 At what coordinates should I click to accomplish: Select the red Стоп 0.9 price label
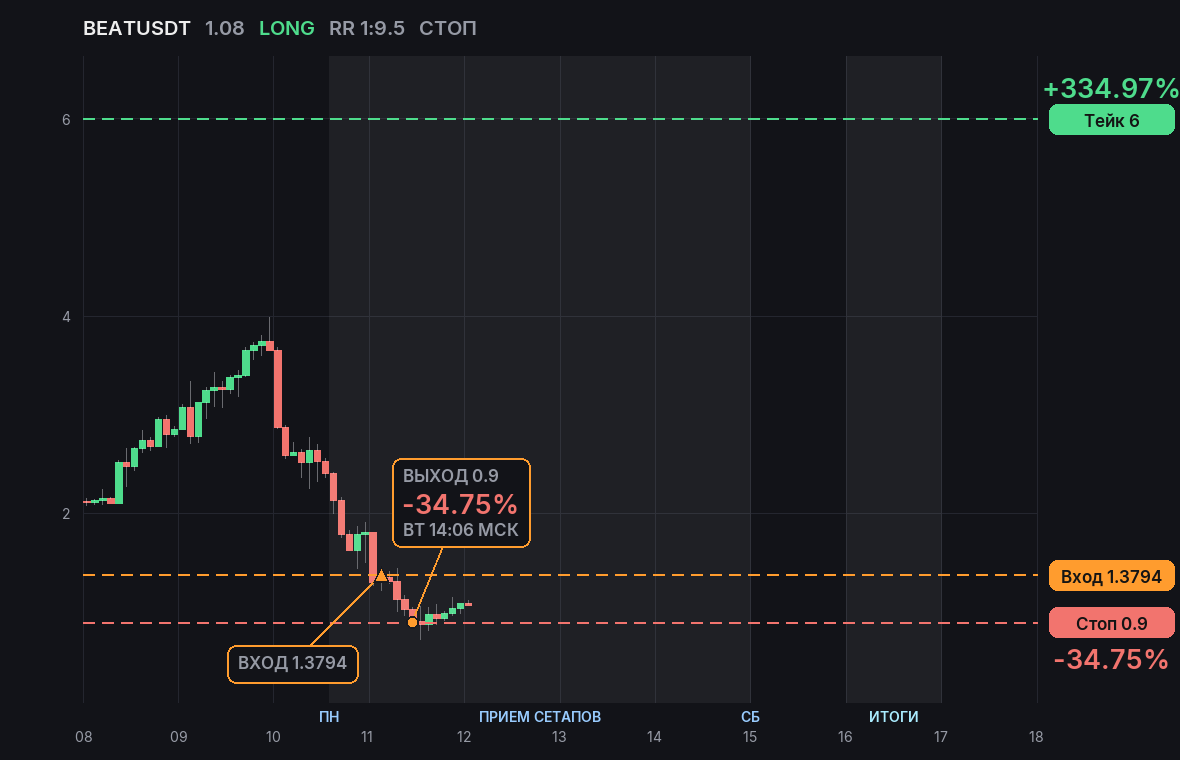tap(1112, 623)
